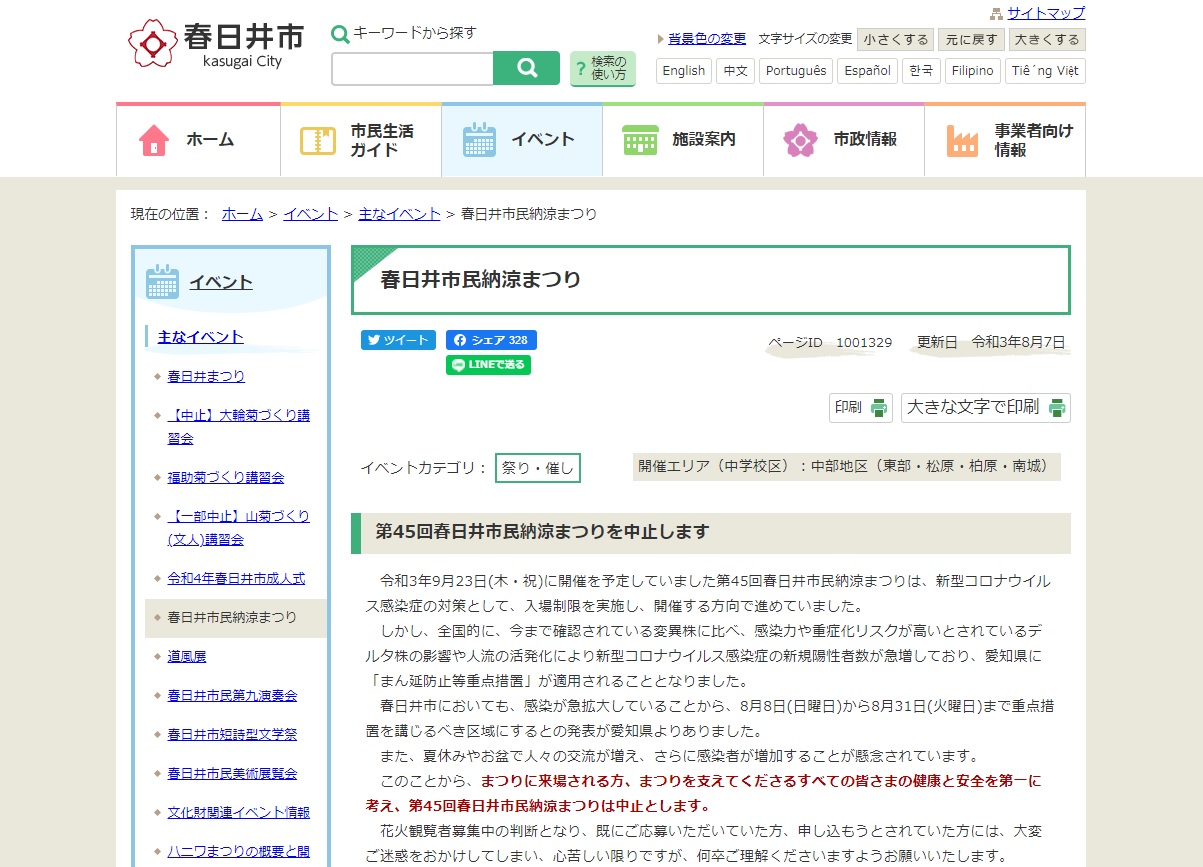Viewport: 1203px width, 867px height.
Task: Click the 市民生活ガイド book icon
Action: (318, 140)
